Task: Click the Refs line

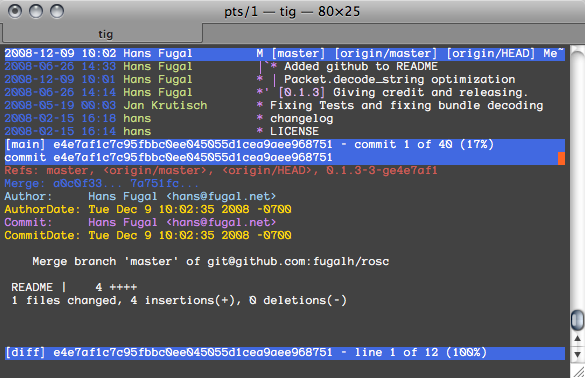Action: point(221,171)
